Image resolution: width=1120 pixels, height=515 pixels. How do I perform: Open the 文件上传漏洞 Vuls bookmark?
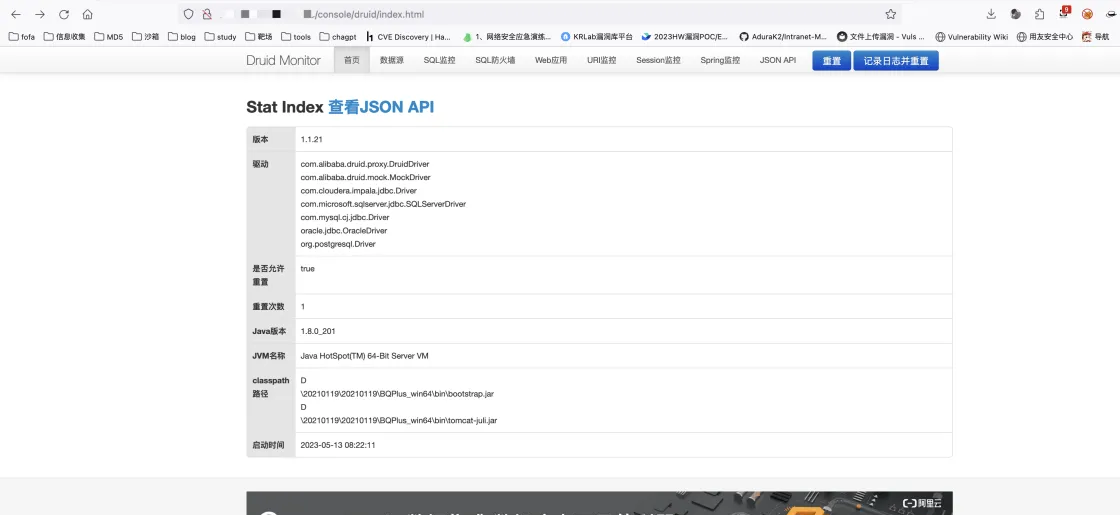pos(881,36)
